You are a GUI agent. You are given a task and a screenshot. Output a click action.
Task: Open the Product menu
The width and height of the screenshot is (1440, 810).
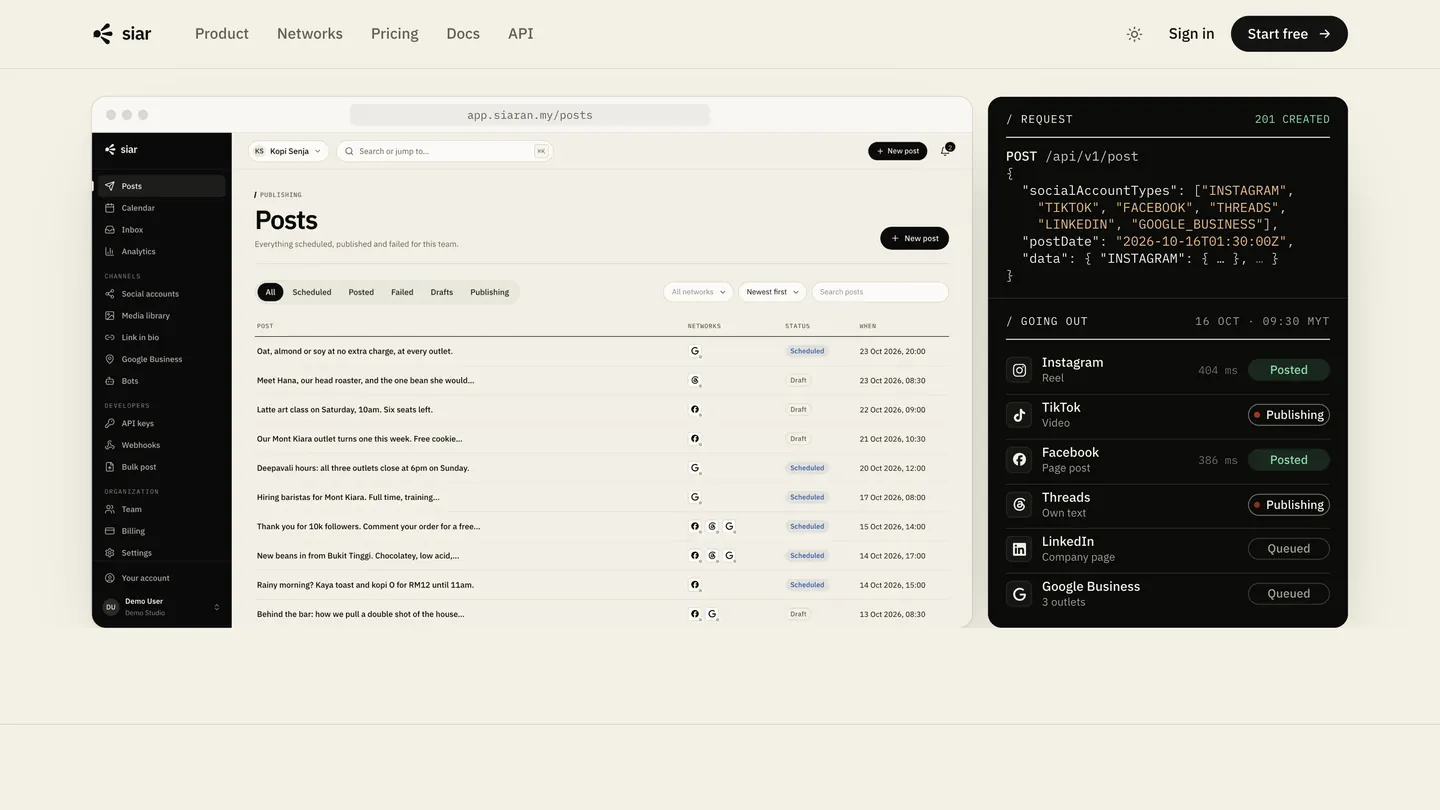click(222, 34)
